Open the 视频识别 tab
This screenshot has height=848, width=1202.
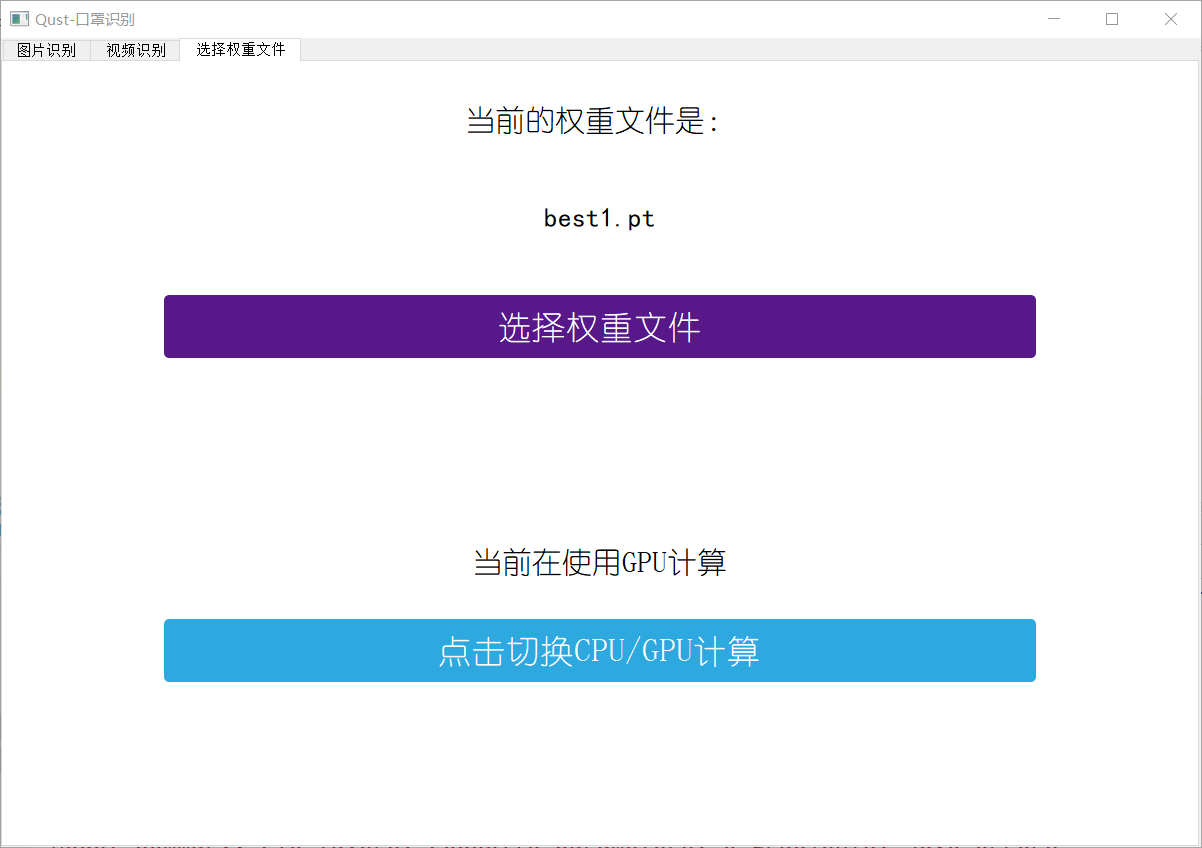[x=136, y=50]
